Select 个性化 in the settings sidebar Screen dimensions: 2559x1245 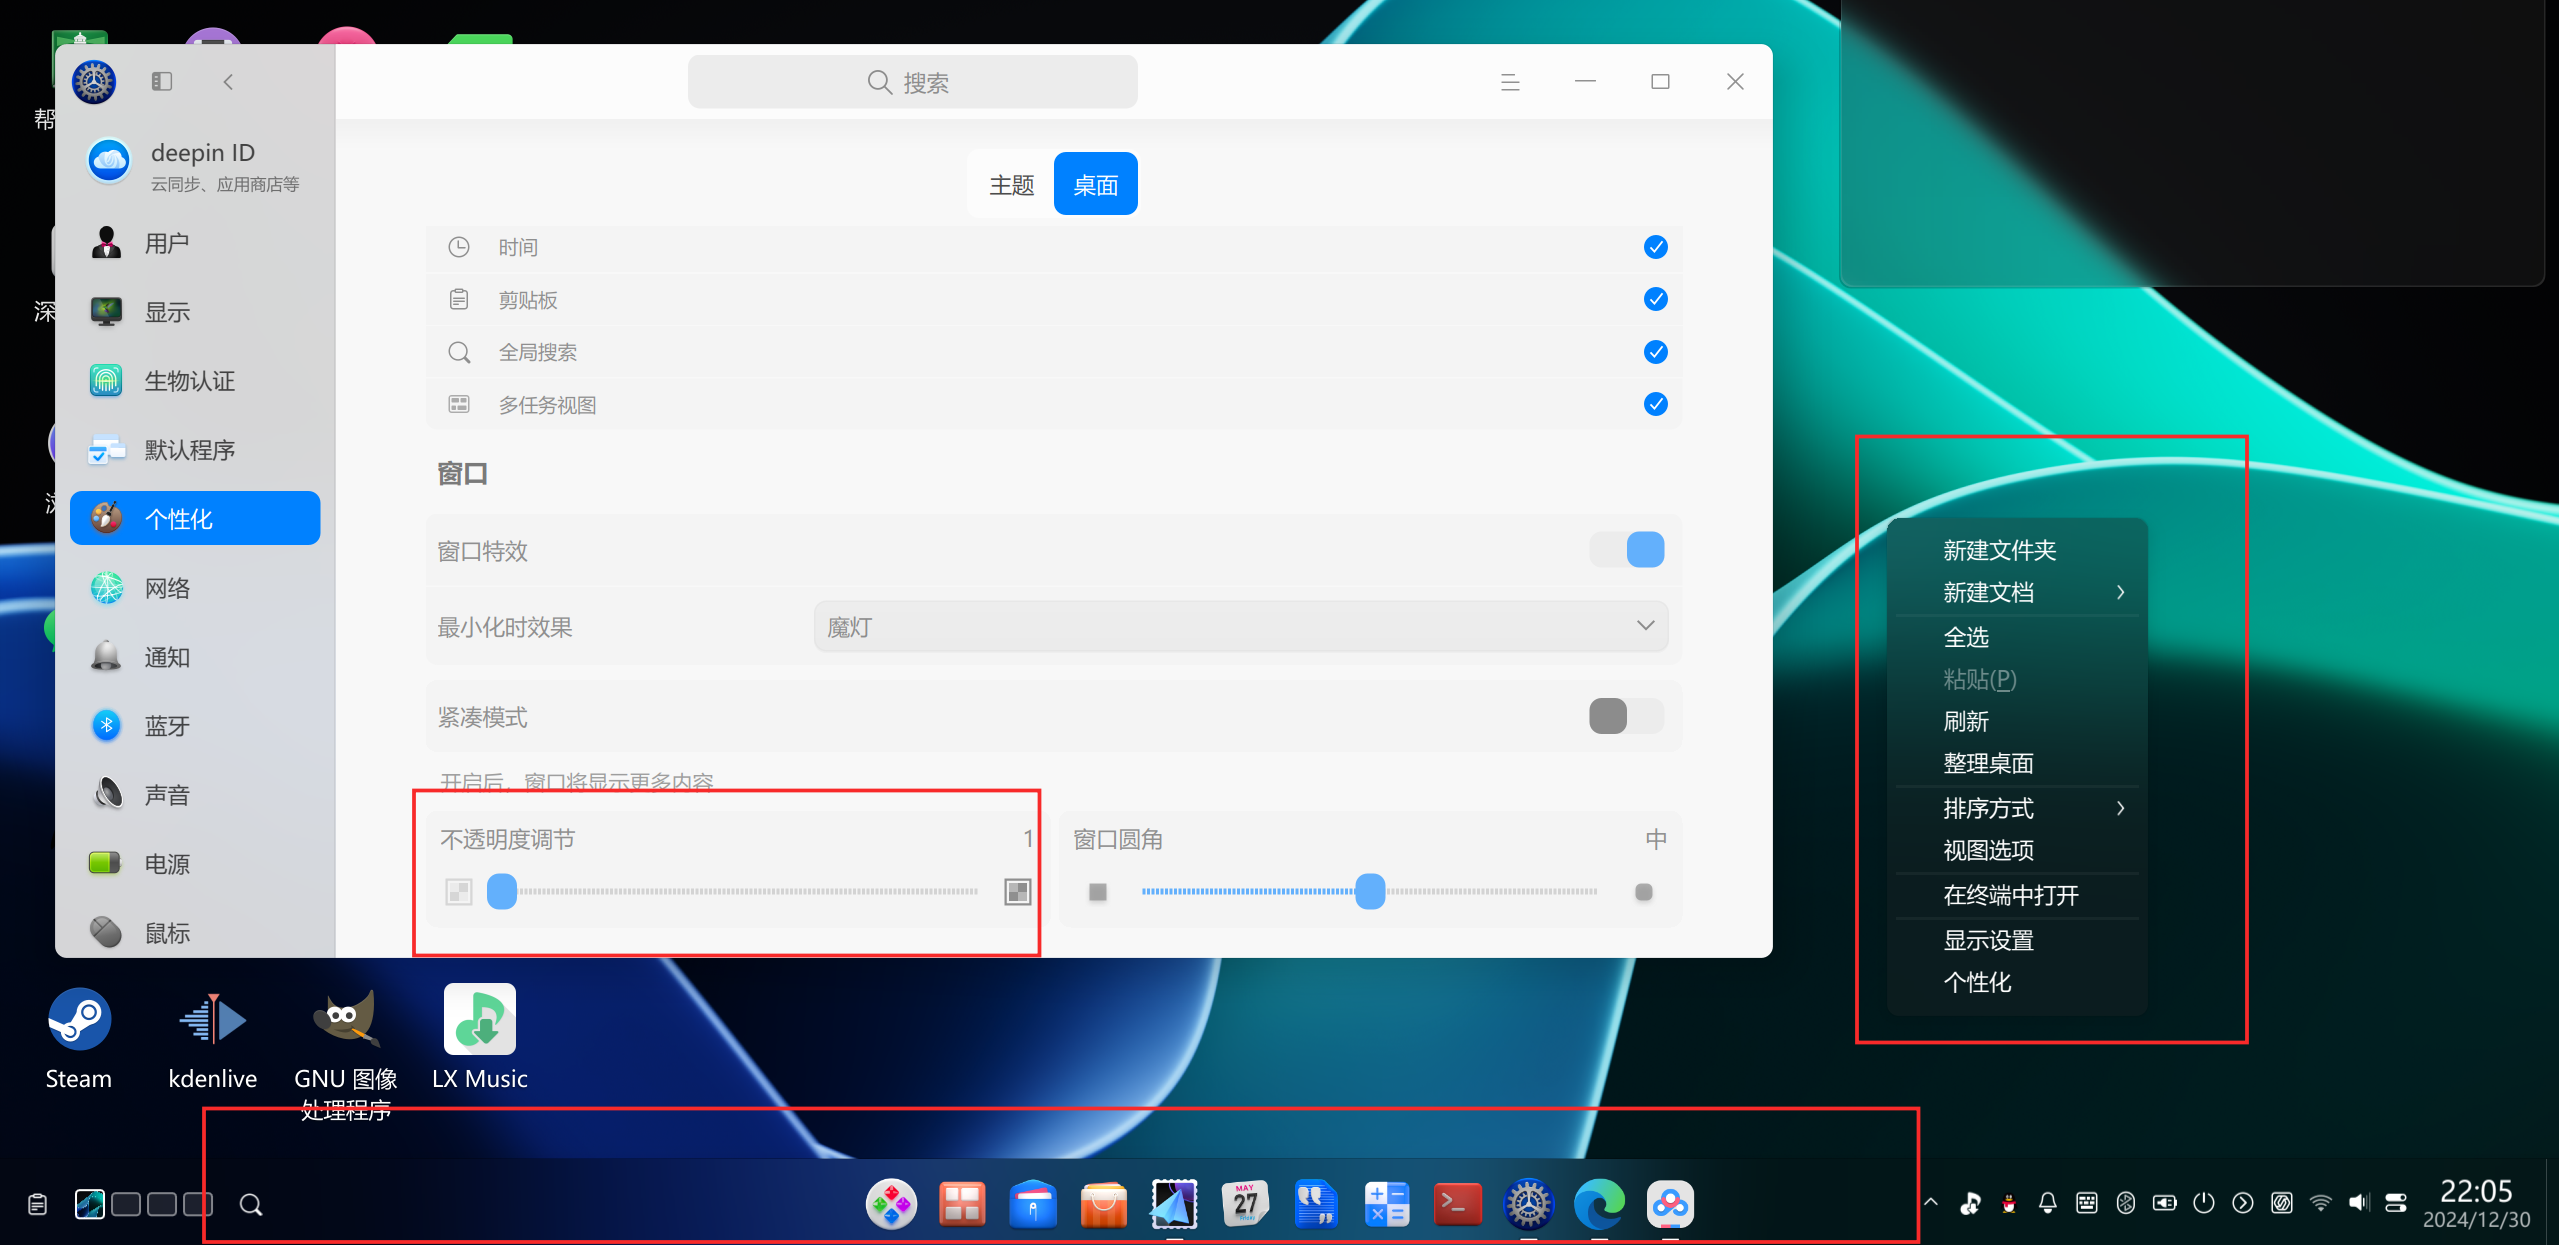tap(194, 518)
